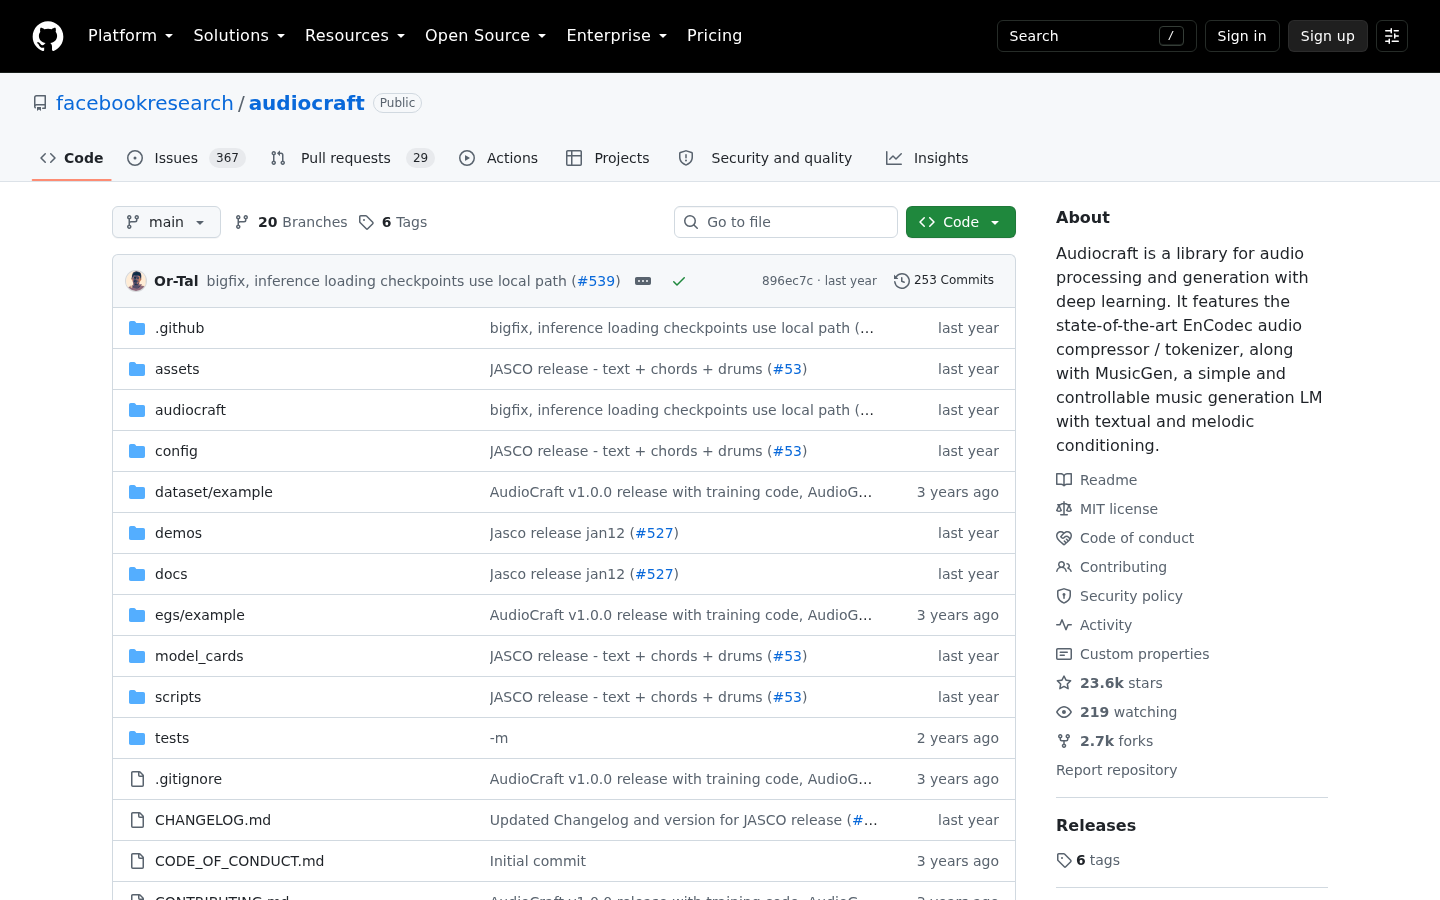Open the model_cards folder

(x=199, y=656)
